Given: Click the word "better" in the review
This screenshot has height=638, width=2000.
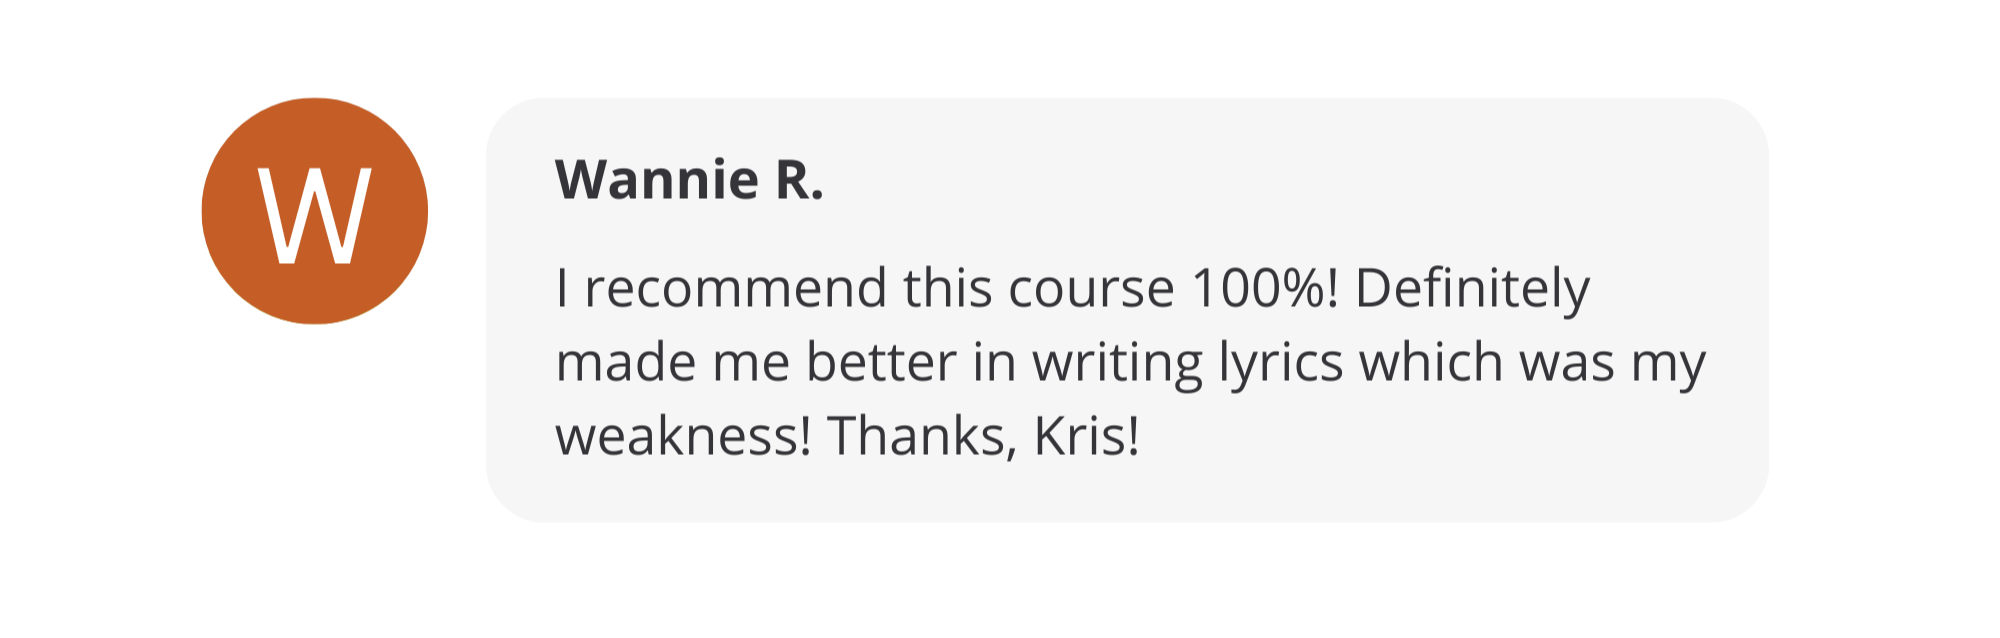Looking at the screenshot, I should (x=881, y=362).
